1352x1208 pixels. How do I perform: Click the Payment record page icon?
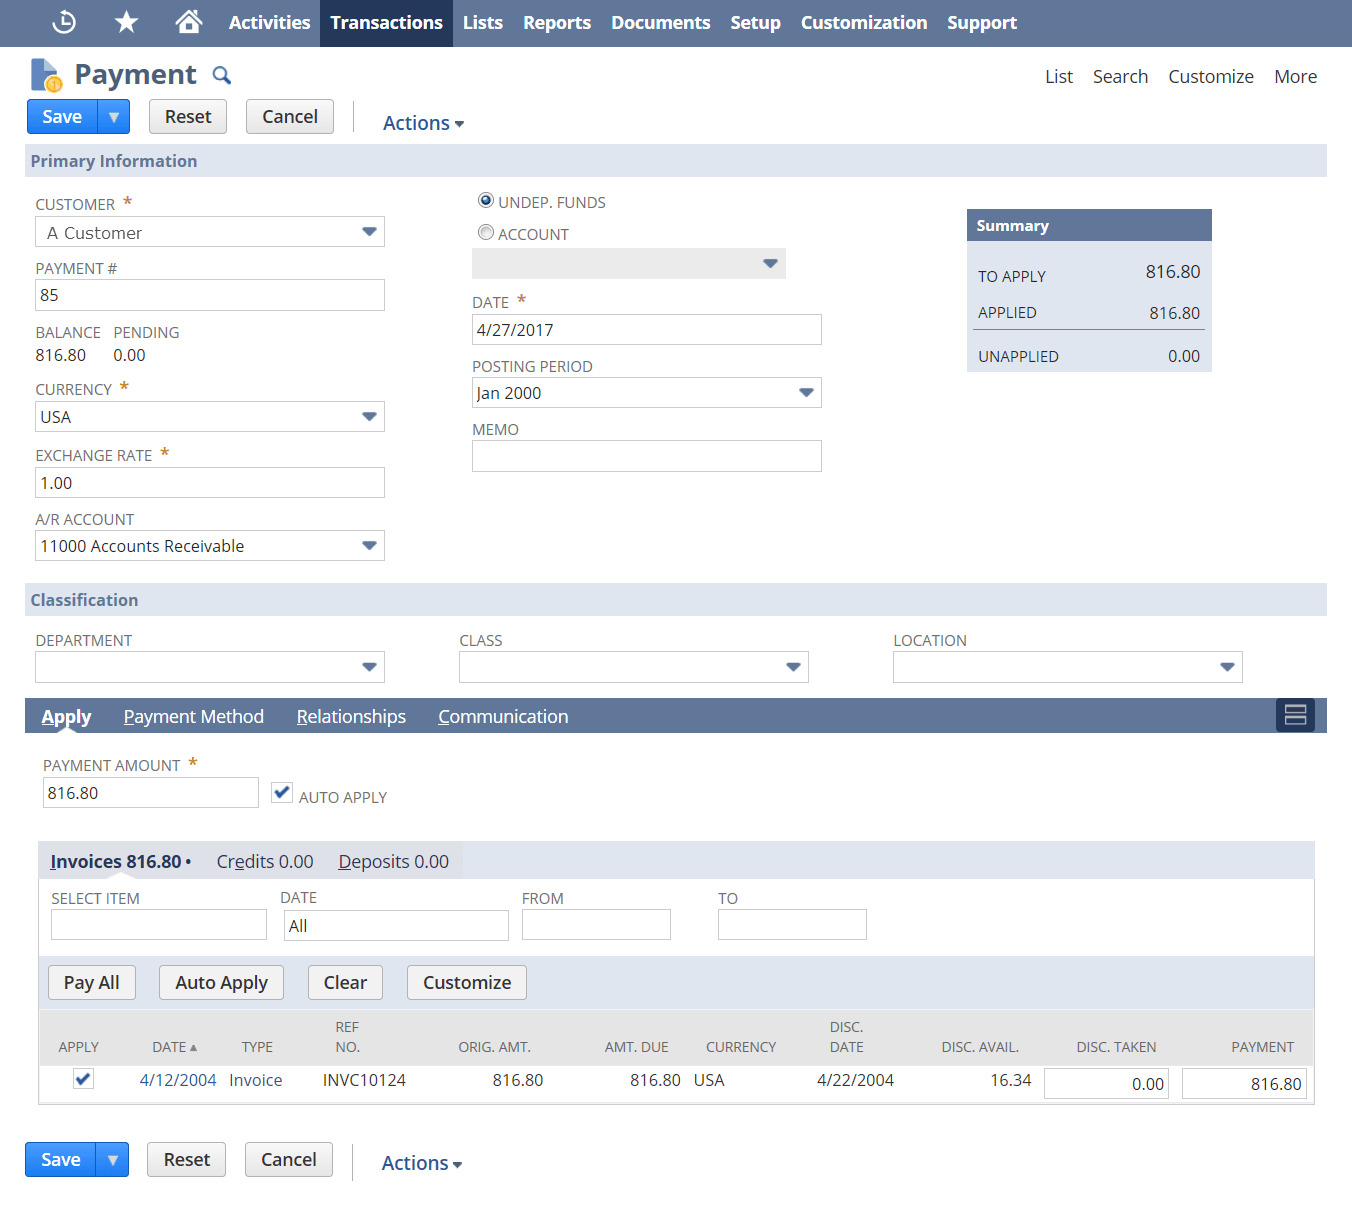point(46,75)
